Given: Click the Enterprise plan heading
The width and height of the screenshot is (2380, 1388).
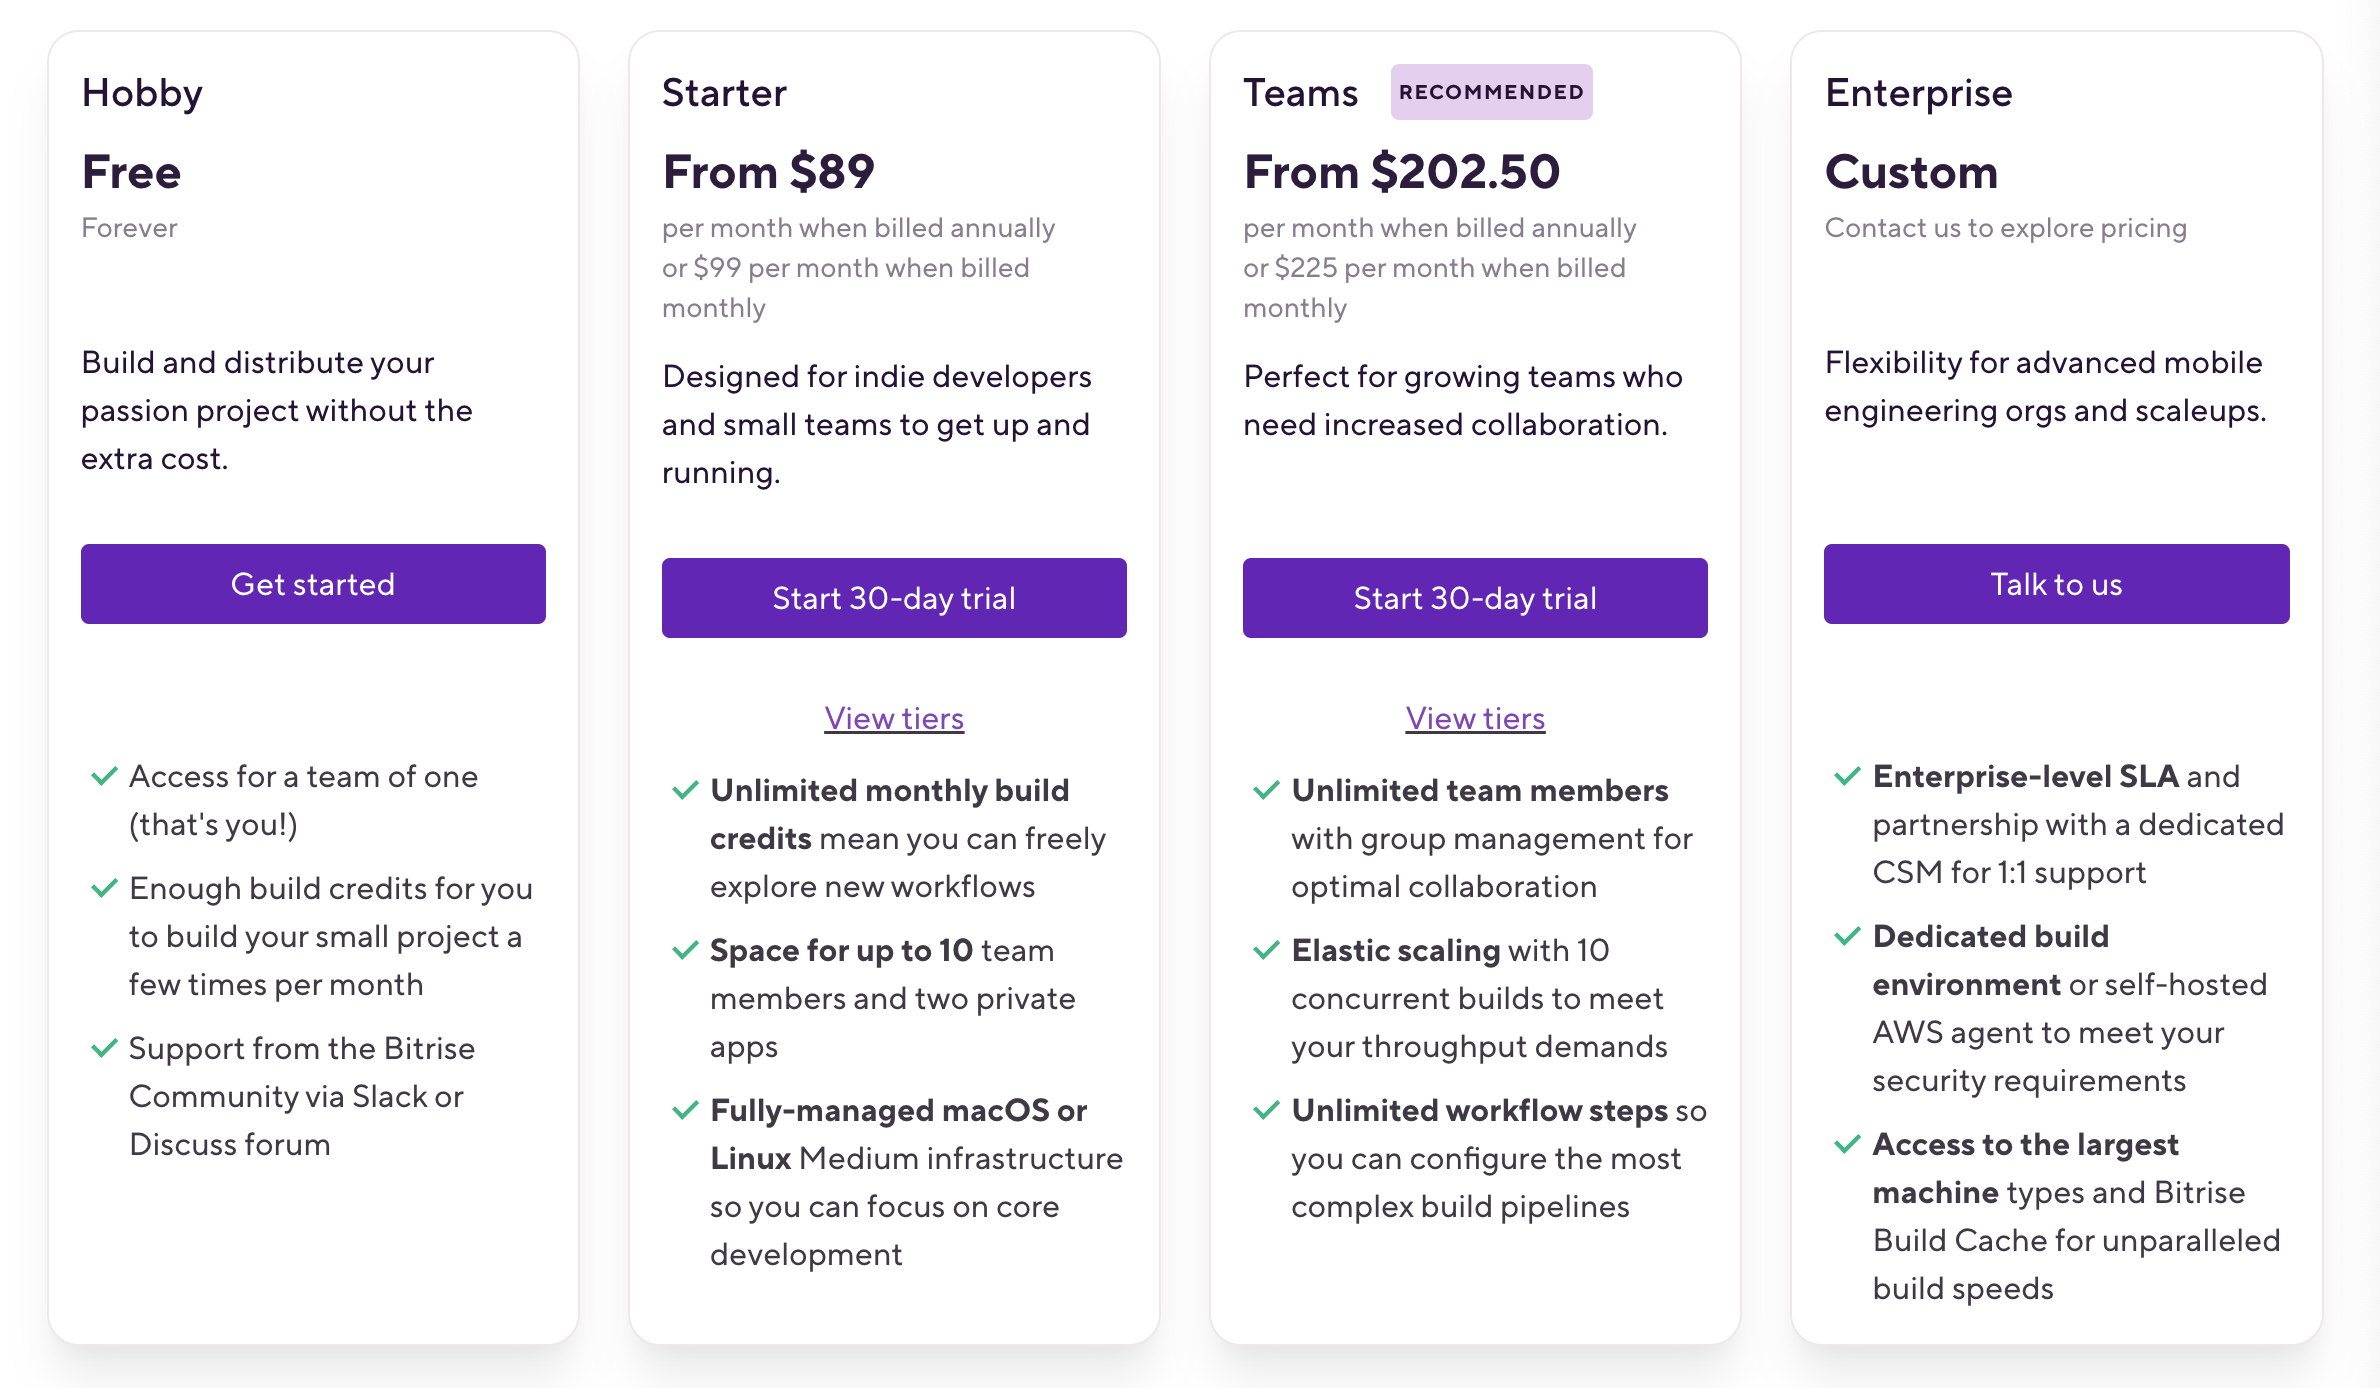Looking at the screenshot, I should coord(1918,93).
